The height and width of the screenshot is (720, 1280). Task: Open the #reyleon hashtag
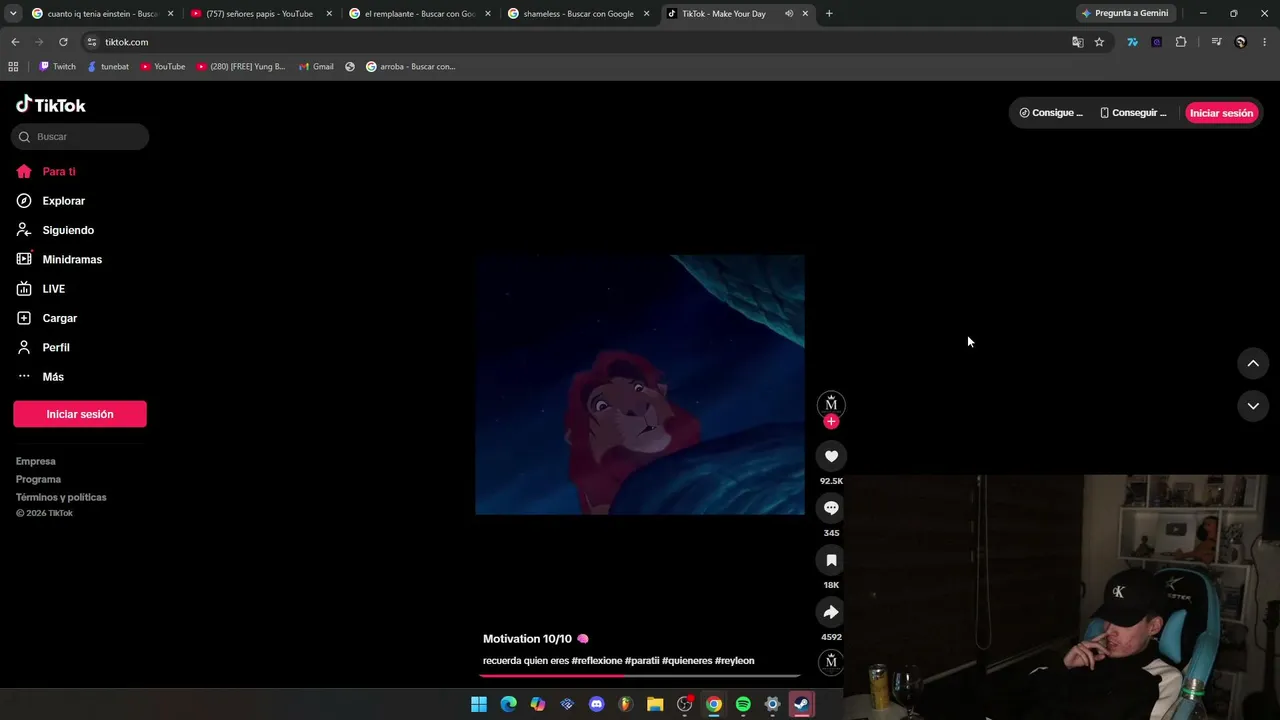(x=734, y=661)
